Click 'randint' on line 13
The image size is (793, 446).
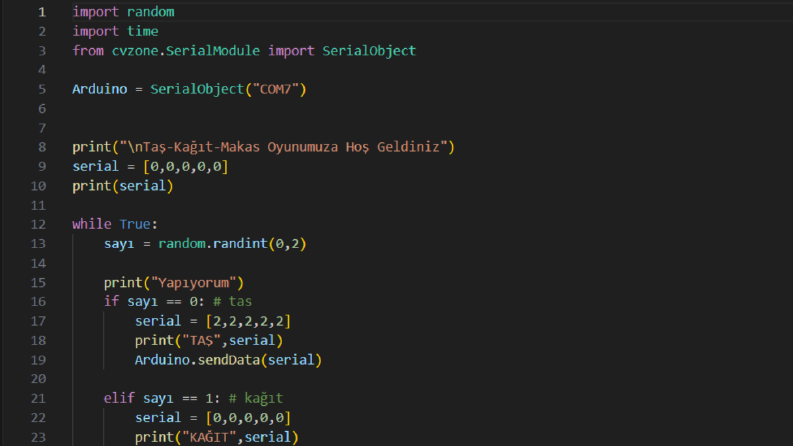[x=240, y=244]
